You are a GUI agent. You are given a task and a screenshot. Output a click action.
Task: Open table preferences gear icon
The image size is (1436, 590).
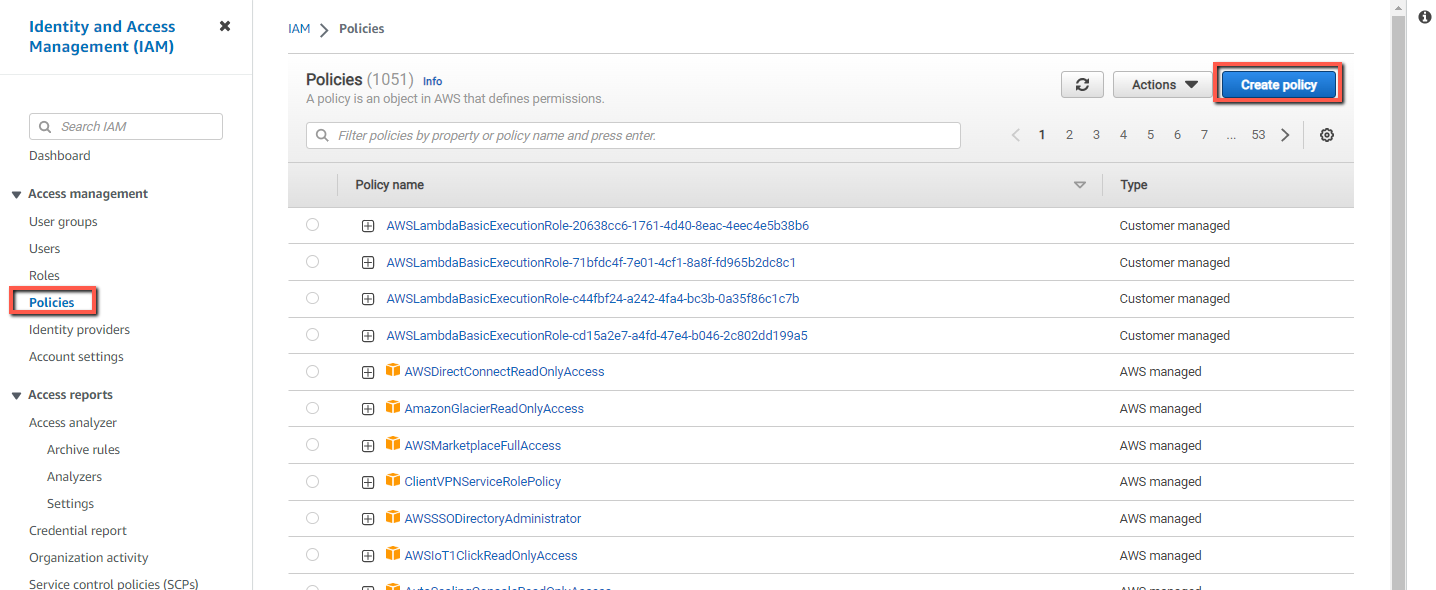tap(1327, 135)
